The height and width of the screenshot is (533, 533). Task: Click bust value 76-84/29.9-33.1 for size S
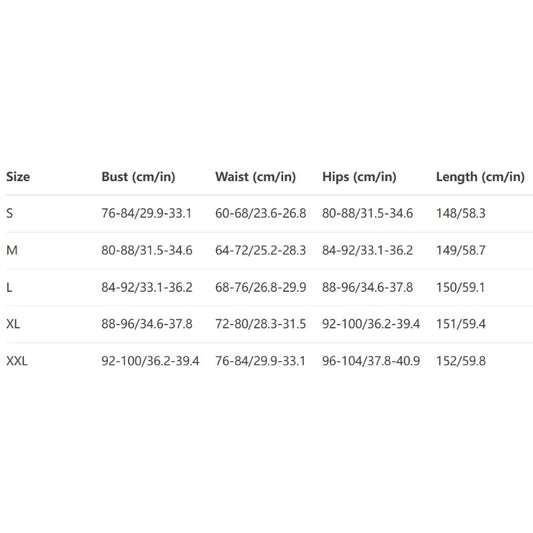[x=147, y=213]
